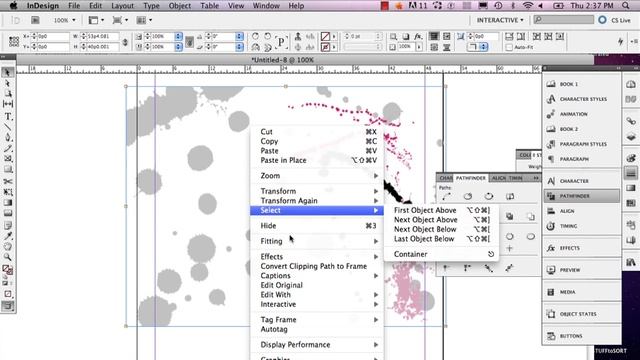Open the view options dropdown in the application bar

97,20
